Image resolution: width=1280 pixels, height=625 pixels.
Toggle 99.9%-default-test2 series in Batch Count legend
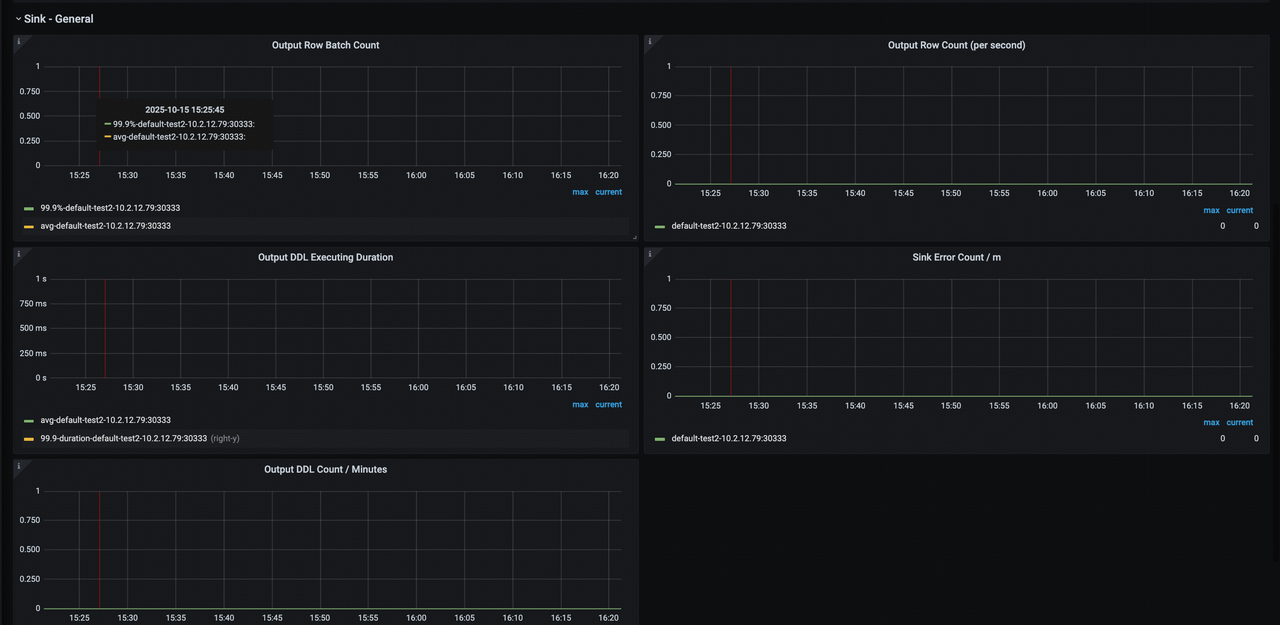(x=110, y=208)
